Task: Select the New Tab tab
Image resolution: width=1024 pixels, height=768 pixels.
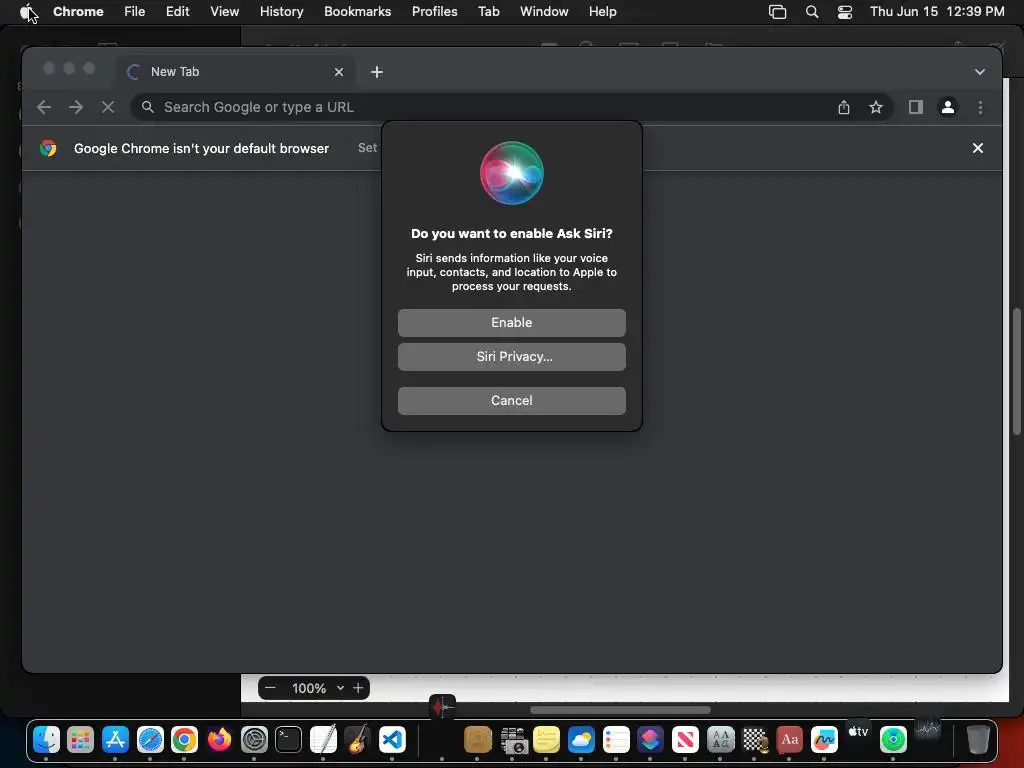Action: [x=236, y=72]
